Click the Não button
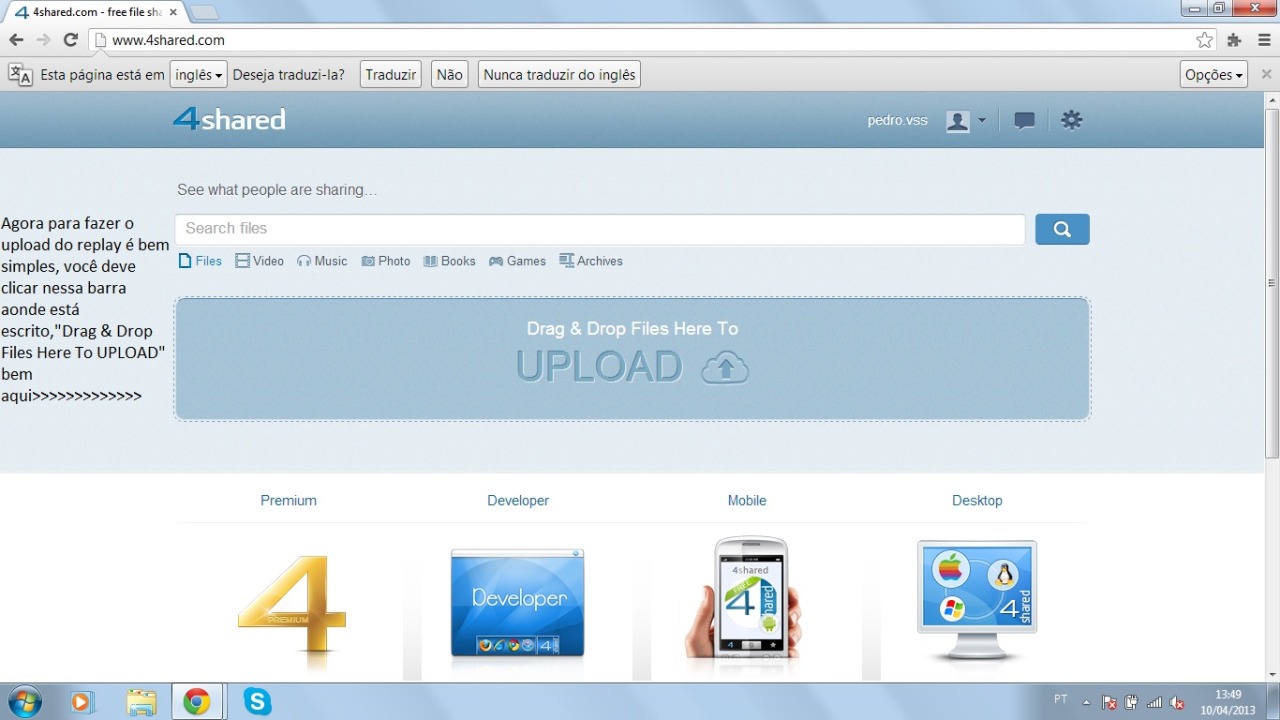The image size is (1280, 720). coord(450,74)
